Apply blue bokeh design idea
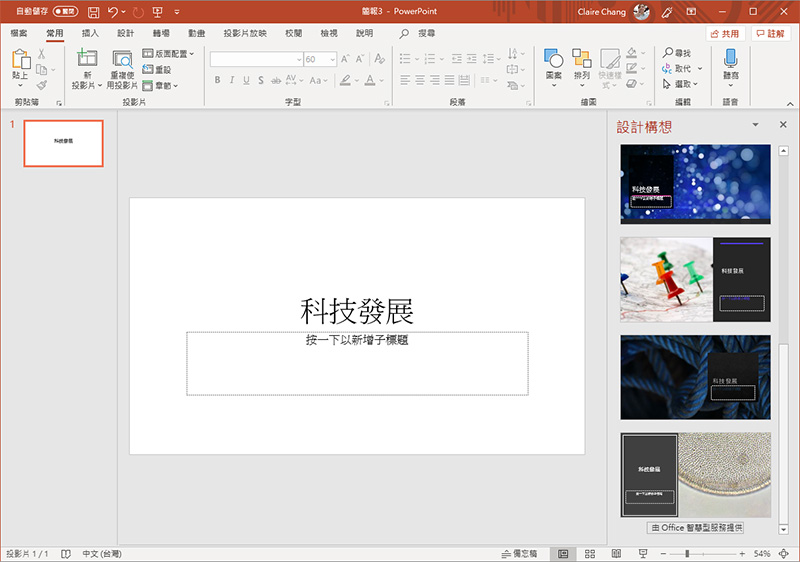Screen dimensions: 800x562 point(695,184)
